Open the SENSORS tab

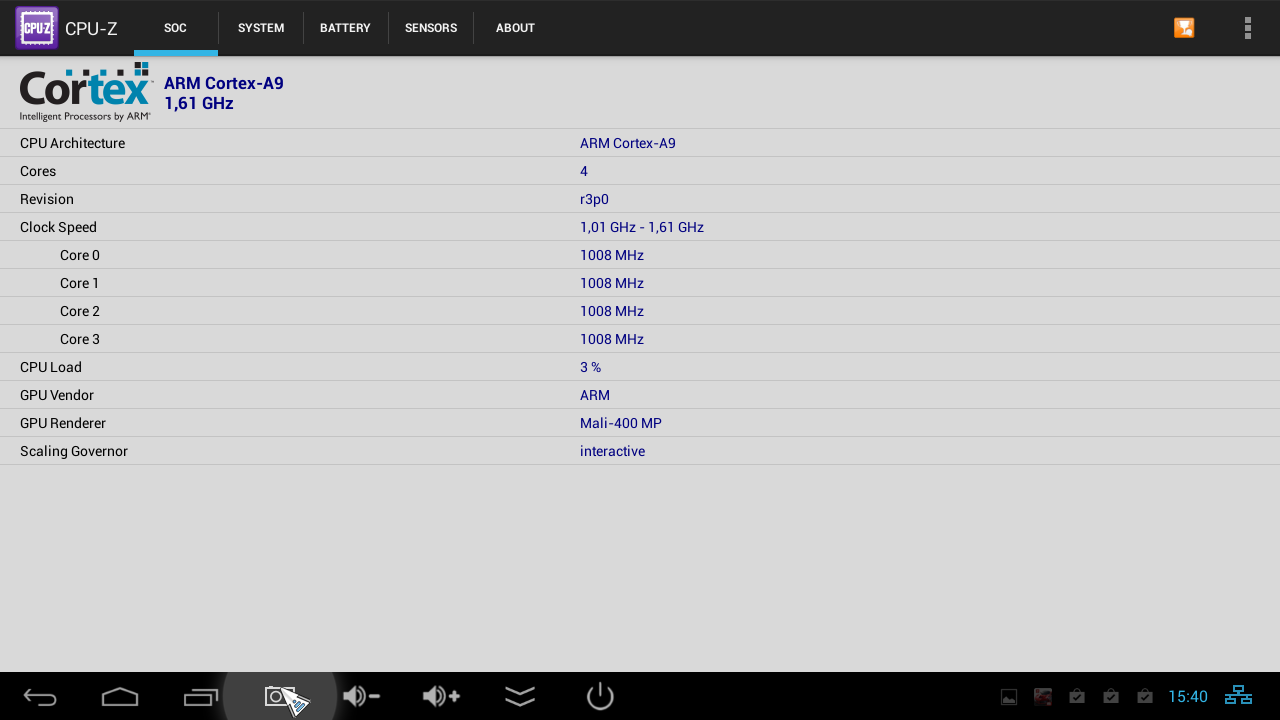click(x=431, y=28)
